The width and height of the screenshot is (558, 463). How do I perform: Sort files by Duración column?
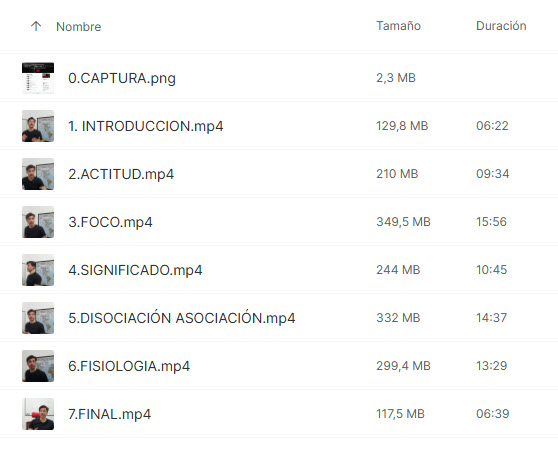click(x=501, y=26)
